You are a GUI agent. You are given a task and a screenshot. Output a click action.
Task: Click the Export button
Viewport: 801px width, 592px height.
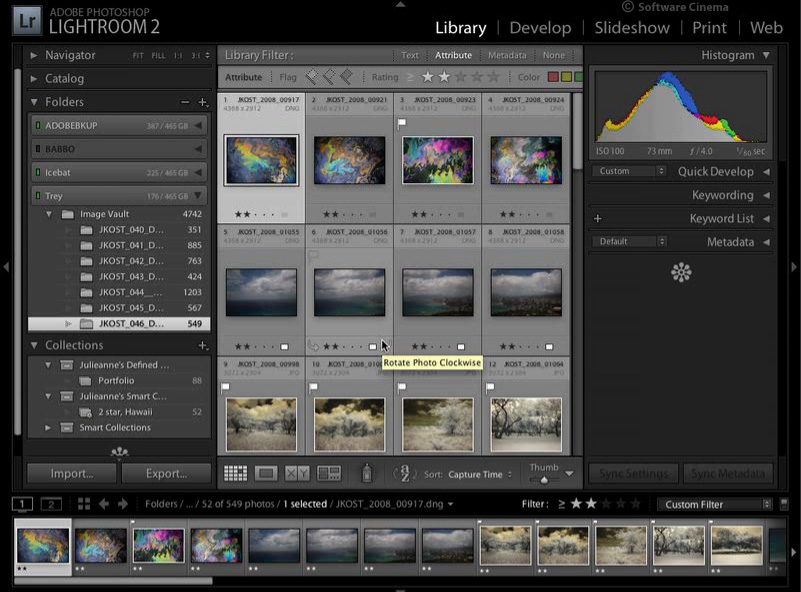166,473
